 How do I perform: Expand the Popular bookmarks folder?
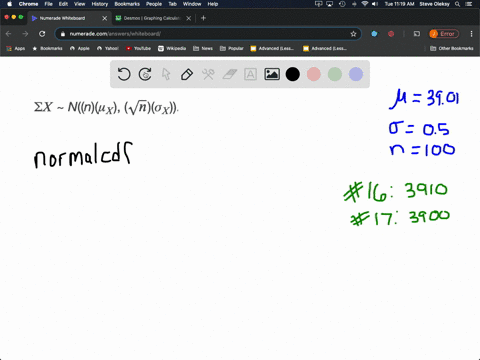[x=232, y=48]
